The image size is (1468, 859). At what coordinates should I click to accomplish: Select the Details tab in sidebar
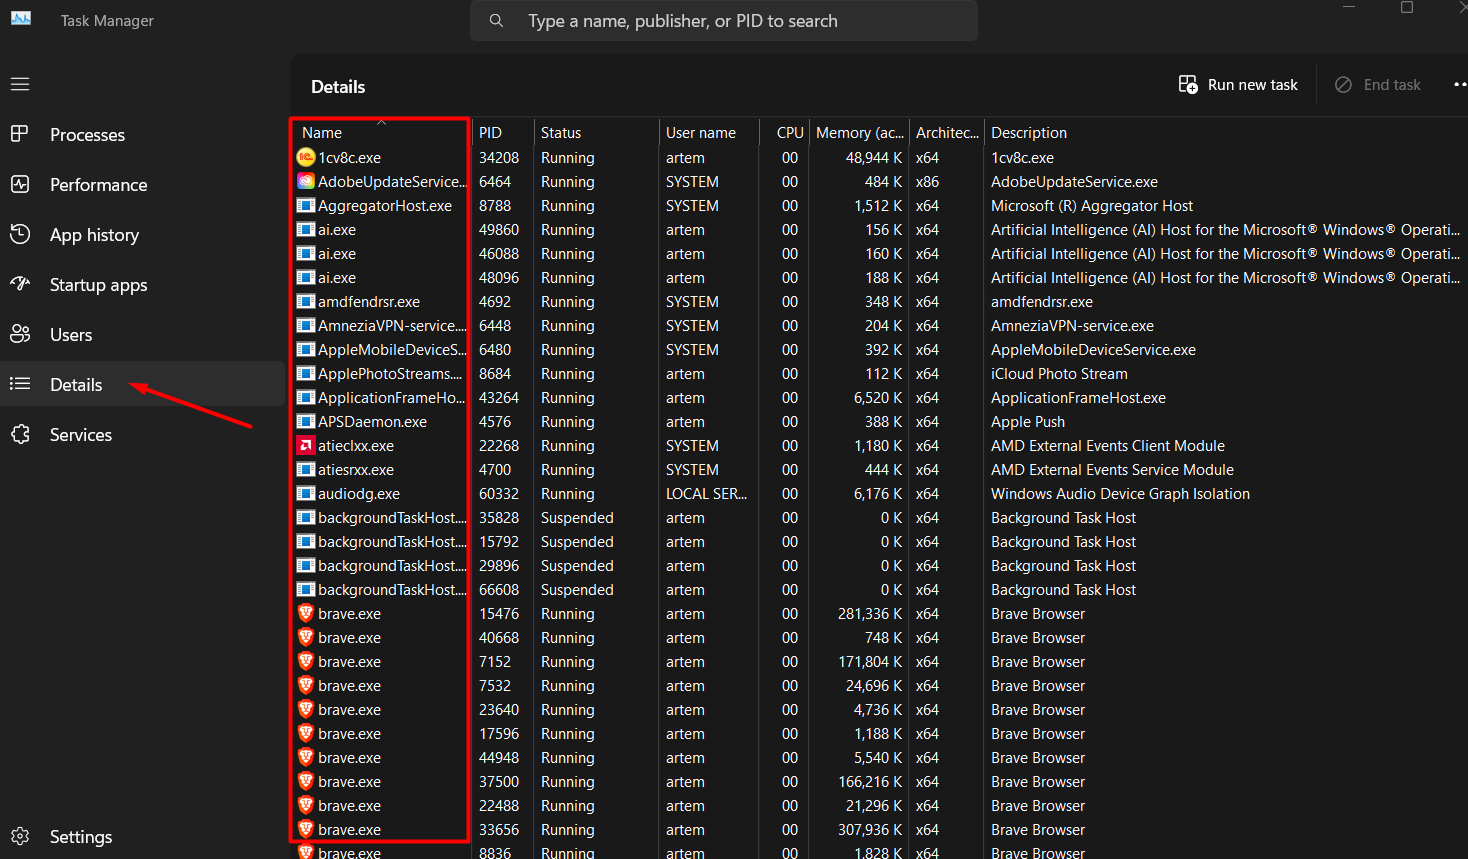(x=76, y=385)
